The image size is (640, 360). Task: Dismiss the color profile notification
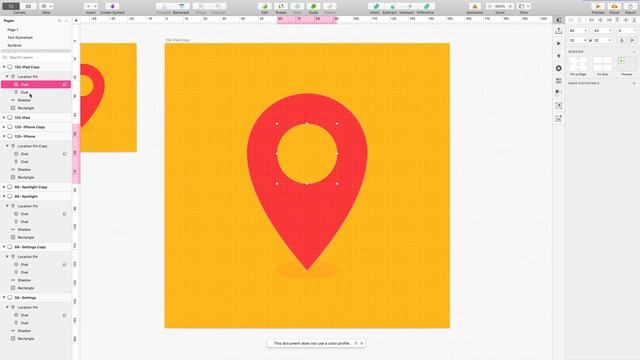click(x=362, y=343)
